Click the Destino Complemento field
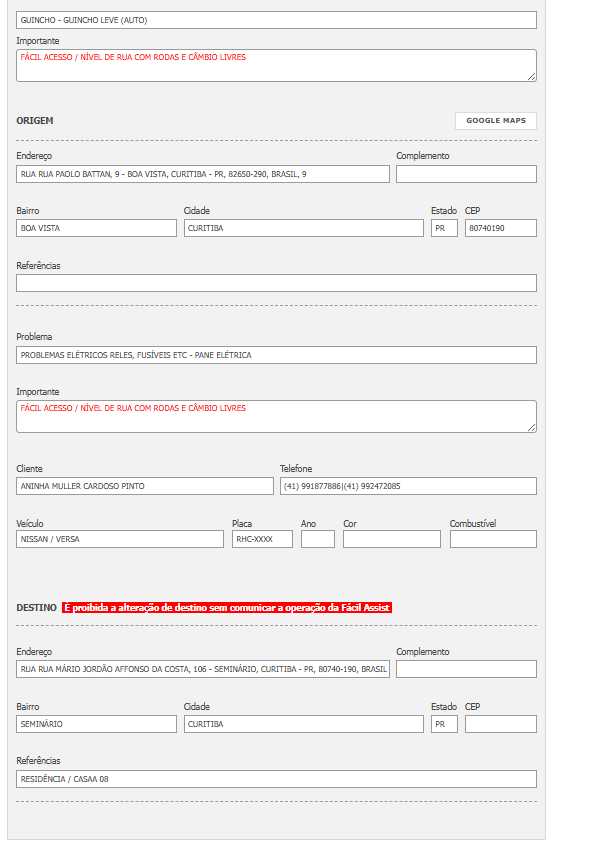The width and height of the screenshot is (603, 862). pyautogui.click(x=466, y=669)
